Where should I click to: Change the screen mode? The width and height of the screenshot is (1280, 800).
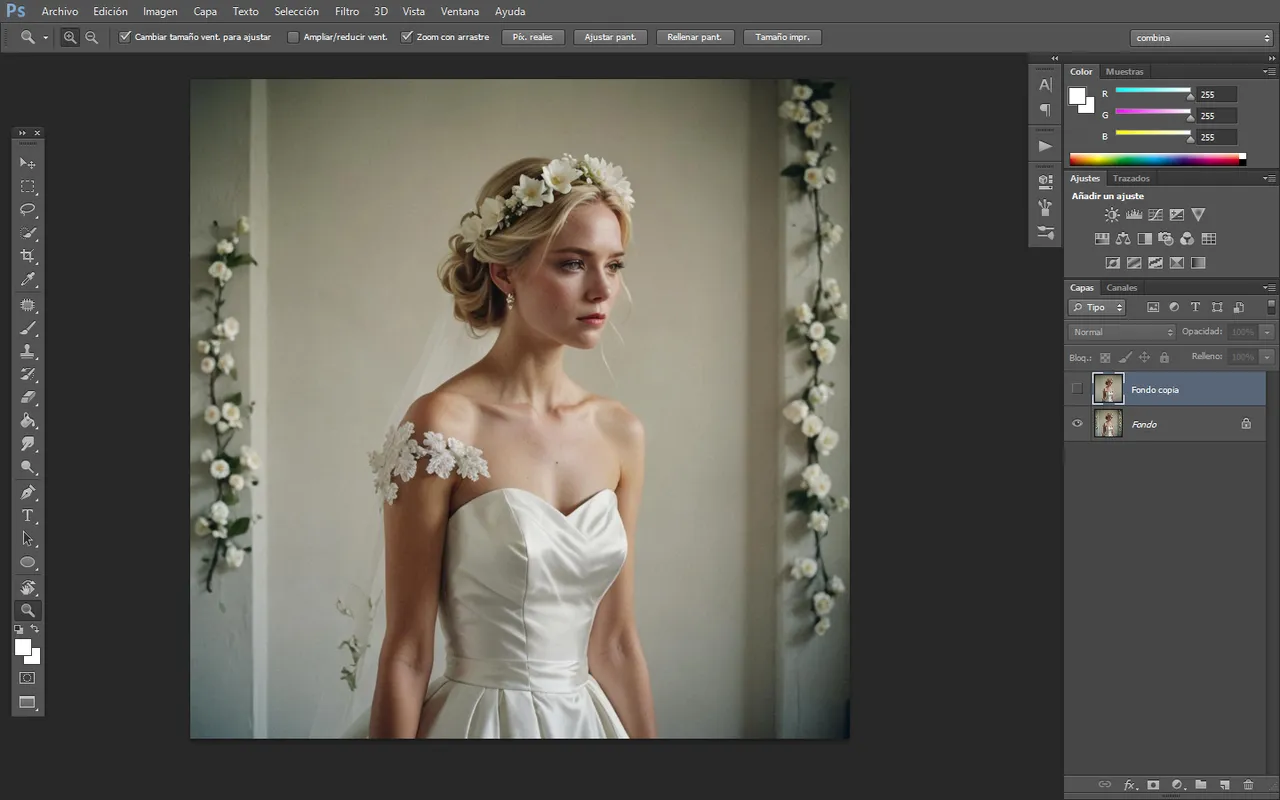(x=28, y=702)
